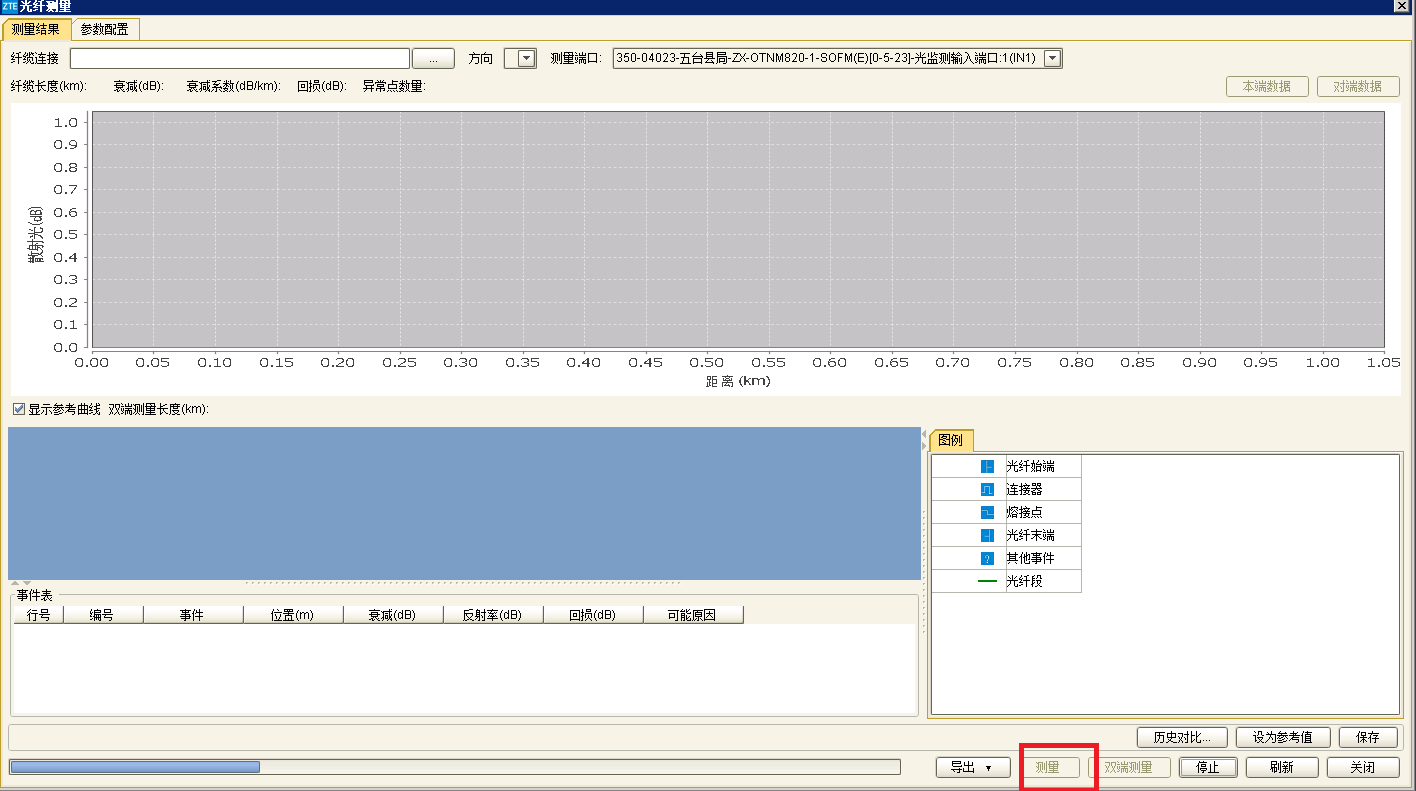The height and width of the screenshot is (791, 1416).
Task: Click the 光纤末端 legend label
Action: (1030, 535)
